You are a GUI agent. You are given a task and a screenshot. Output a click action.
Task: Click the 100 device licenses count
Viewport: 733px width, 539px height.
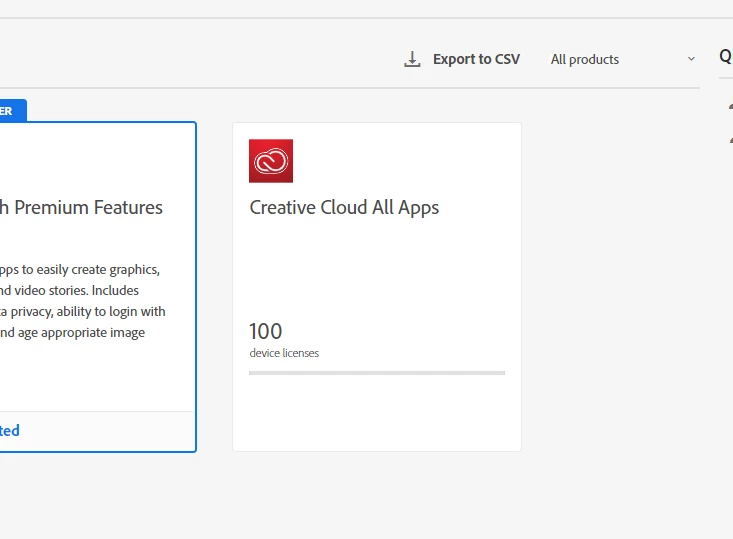[x=266, y=331]
